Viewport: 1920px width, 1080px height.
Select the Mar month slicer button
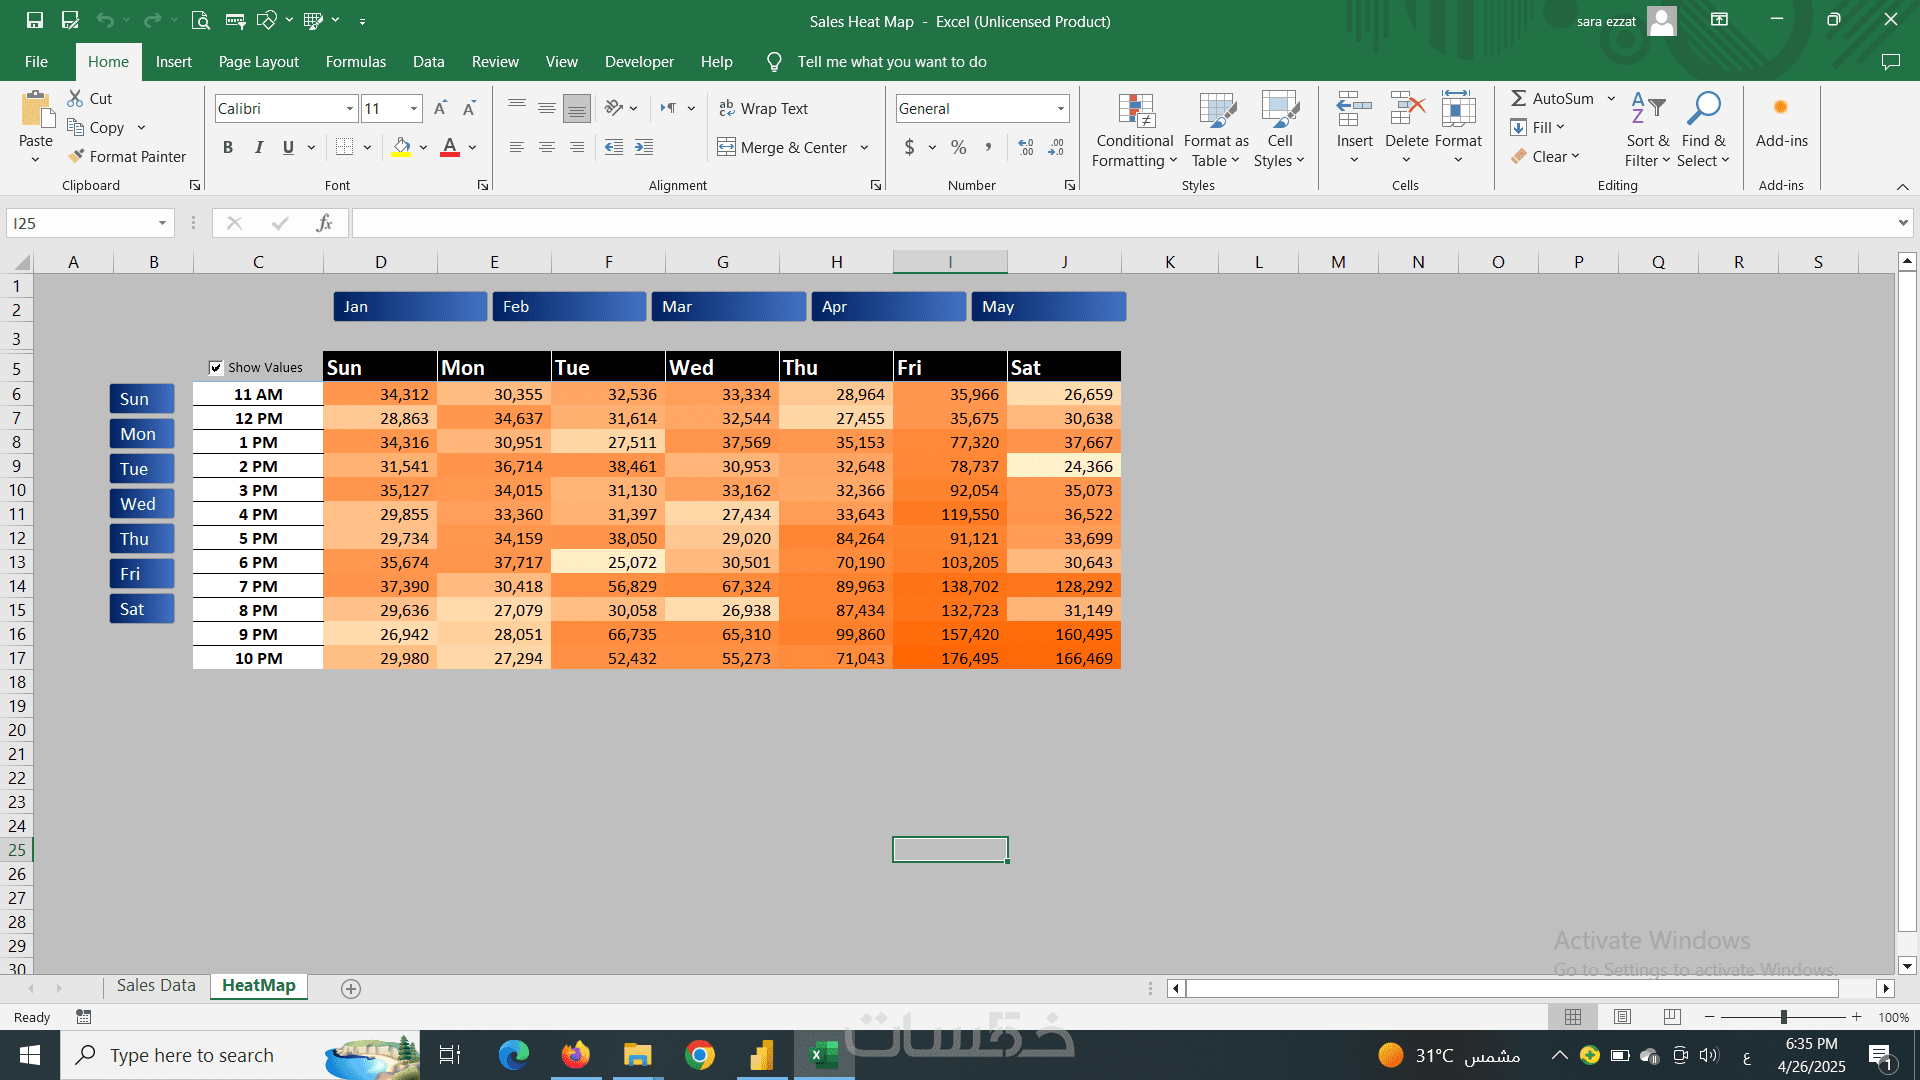[x=728, y=306]
